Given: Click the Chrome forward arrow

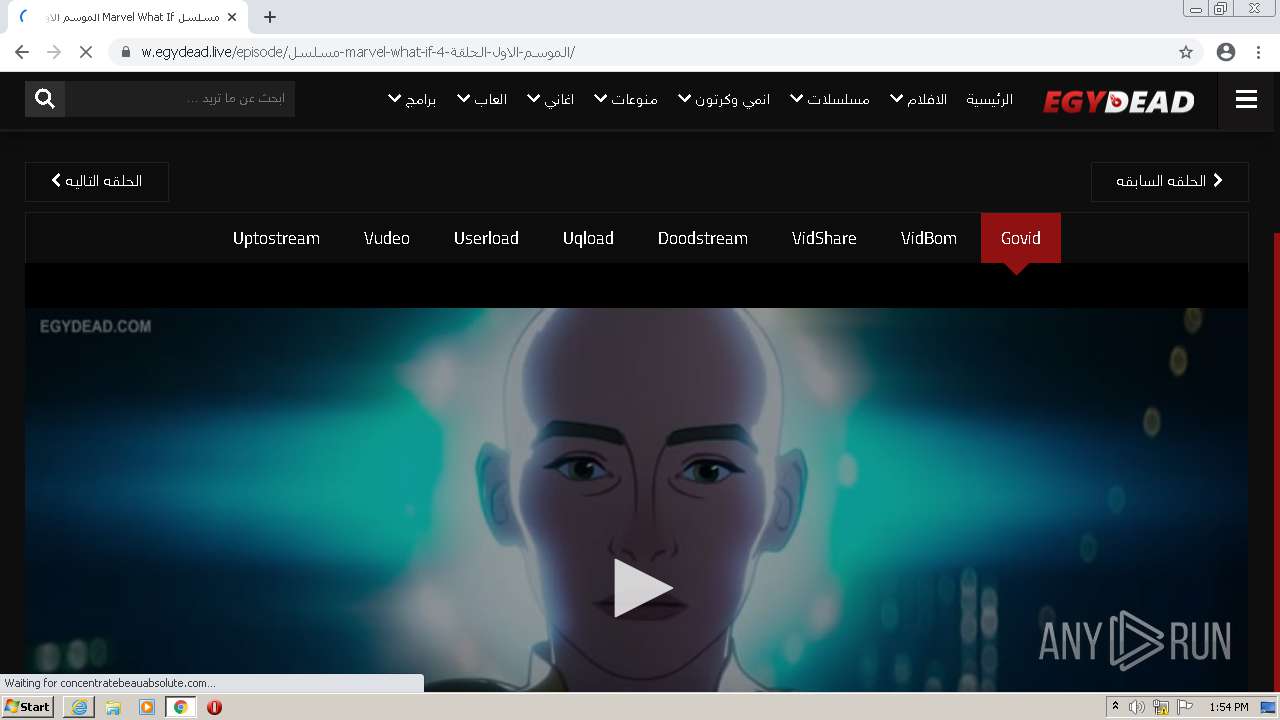Looking at the screenshot, I should pos(54,52).
